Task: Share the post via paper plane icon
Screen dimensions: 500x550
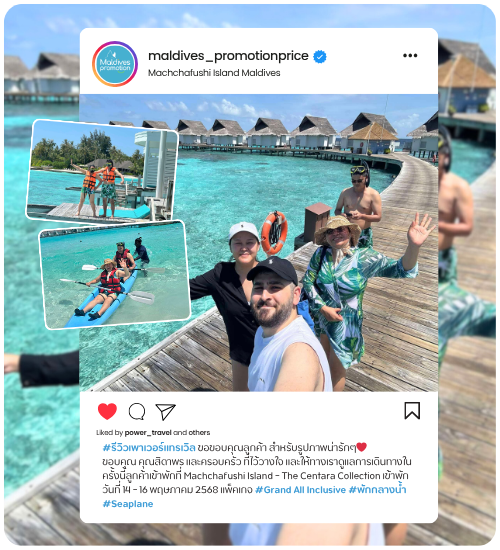Action: [x=165, y=411]
